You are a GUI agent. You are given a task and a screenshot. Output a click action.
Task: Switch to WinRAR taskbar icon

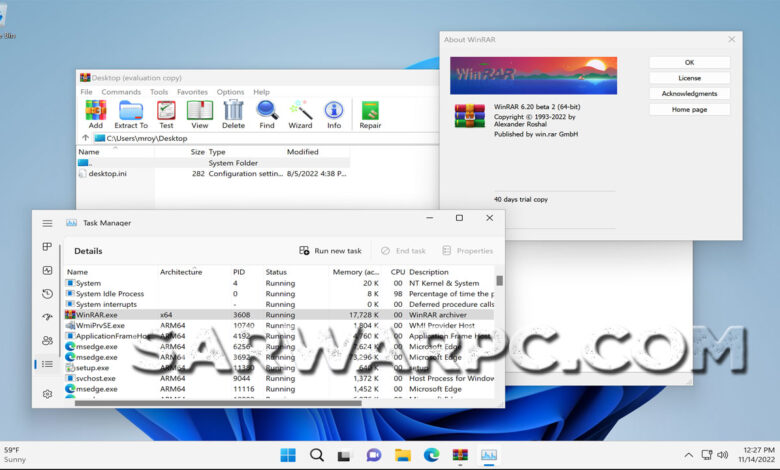tap(460, 455)
